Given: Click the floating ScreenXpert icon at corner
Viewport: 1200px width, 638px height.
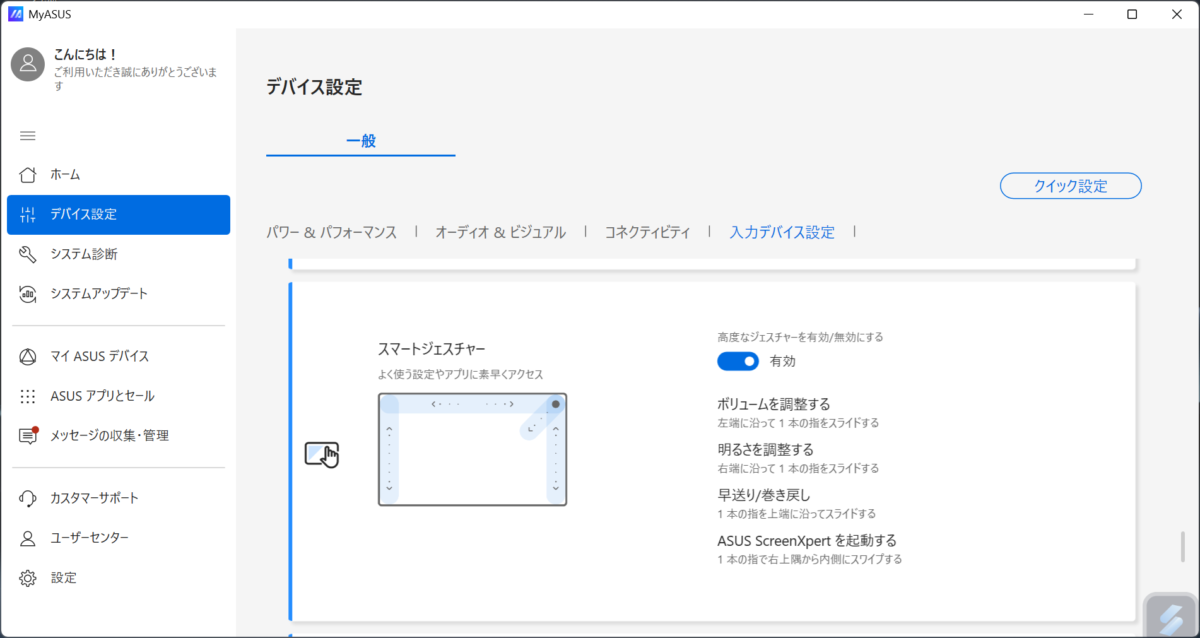Looking at the screenshot, I should tap(1170, 616).
